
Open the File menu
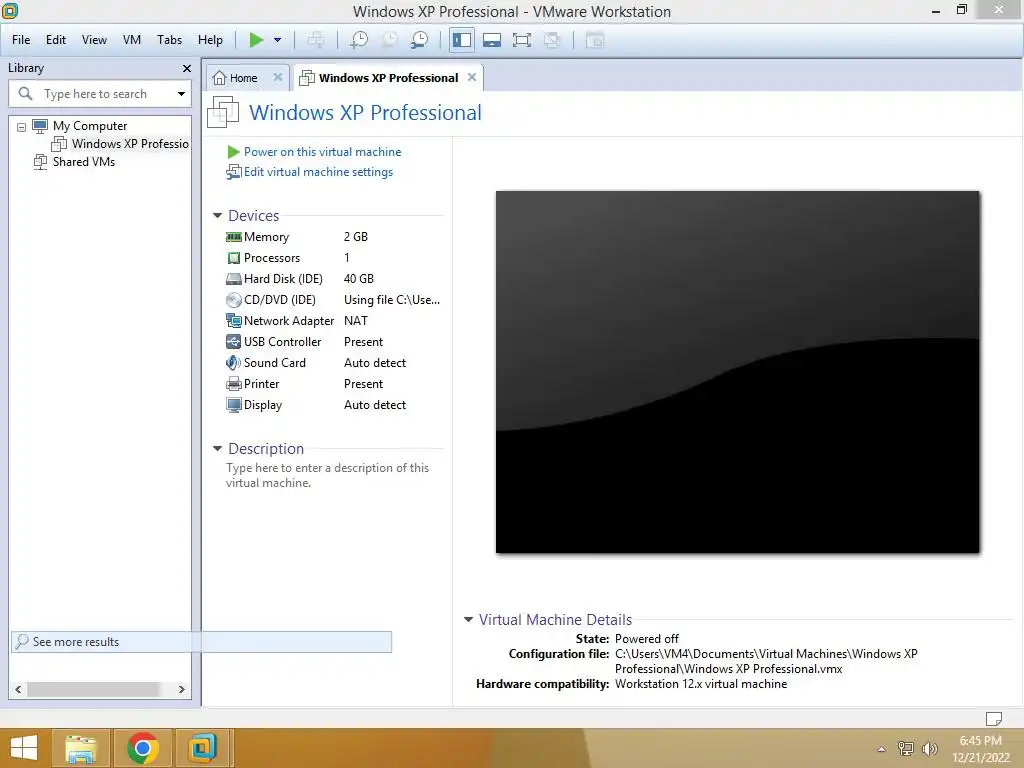coord(21,40)
